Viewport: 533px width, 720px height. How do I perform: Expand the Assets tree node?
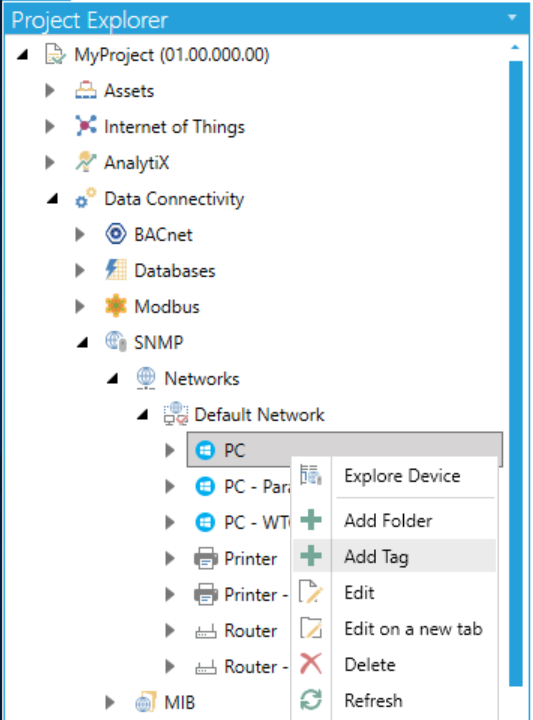click(50, 90)
